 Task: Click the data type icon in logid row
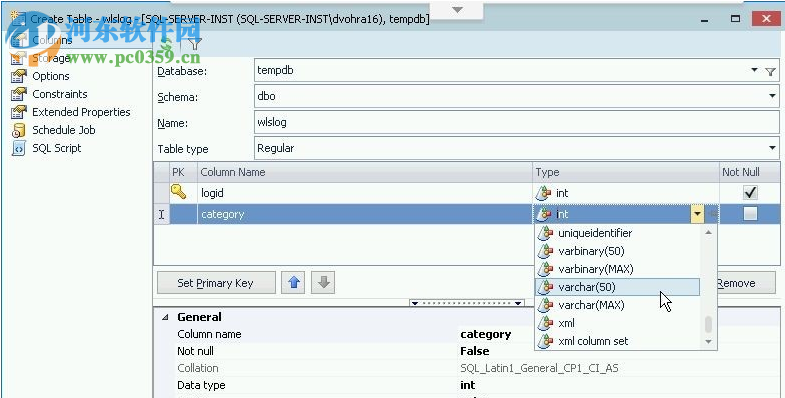coord(543,193)
